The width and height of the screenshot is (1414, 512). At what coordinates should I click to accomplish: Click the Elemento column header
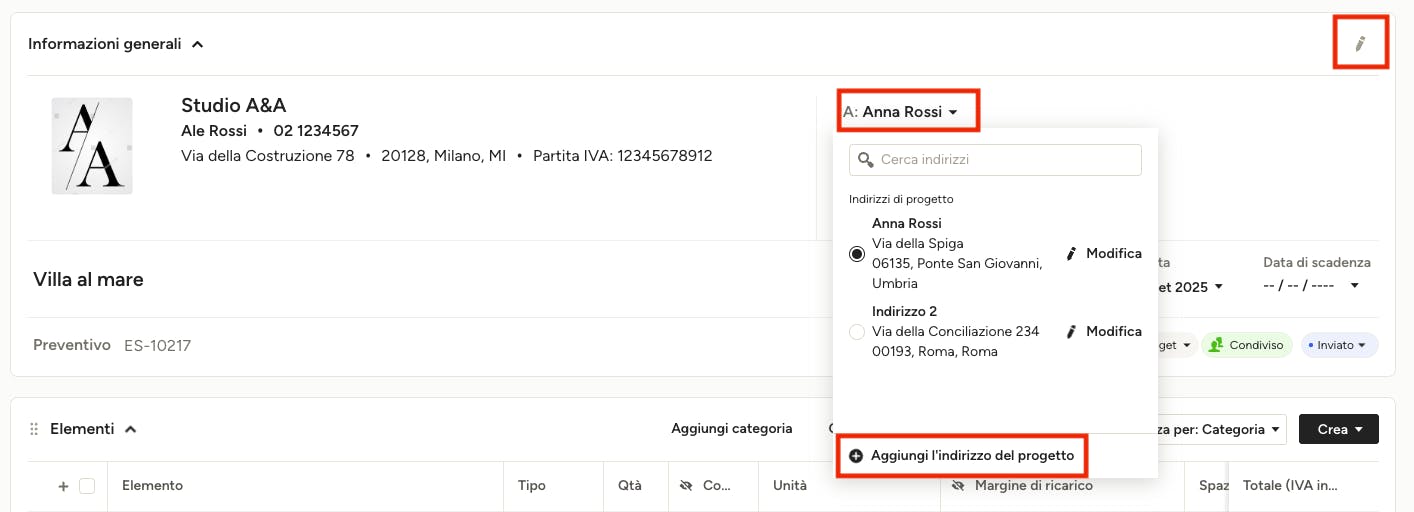pyautogui.click(x=152, y=486)
